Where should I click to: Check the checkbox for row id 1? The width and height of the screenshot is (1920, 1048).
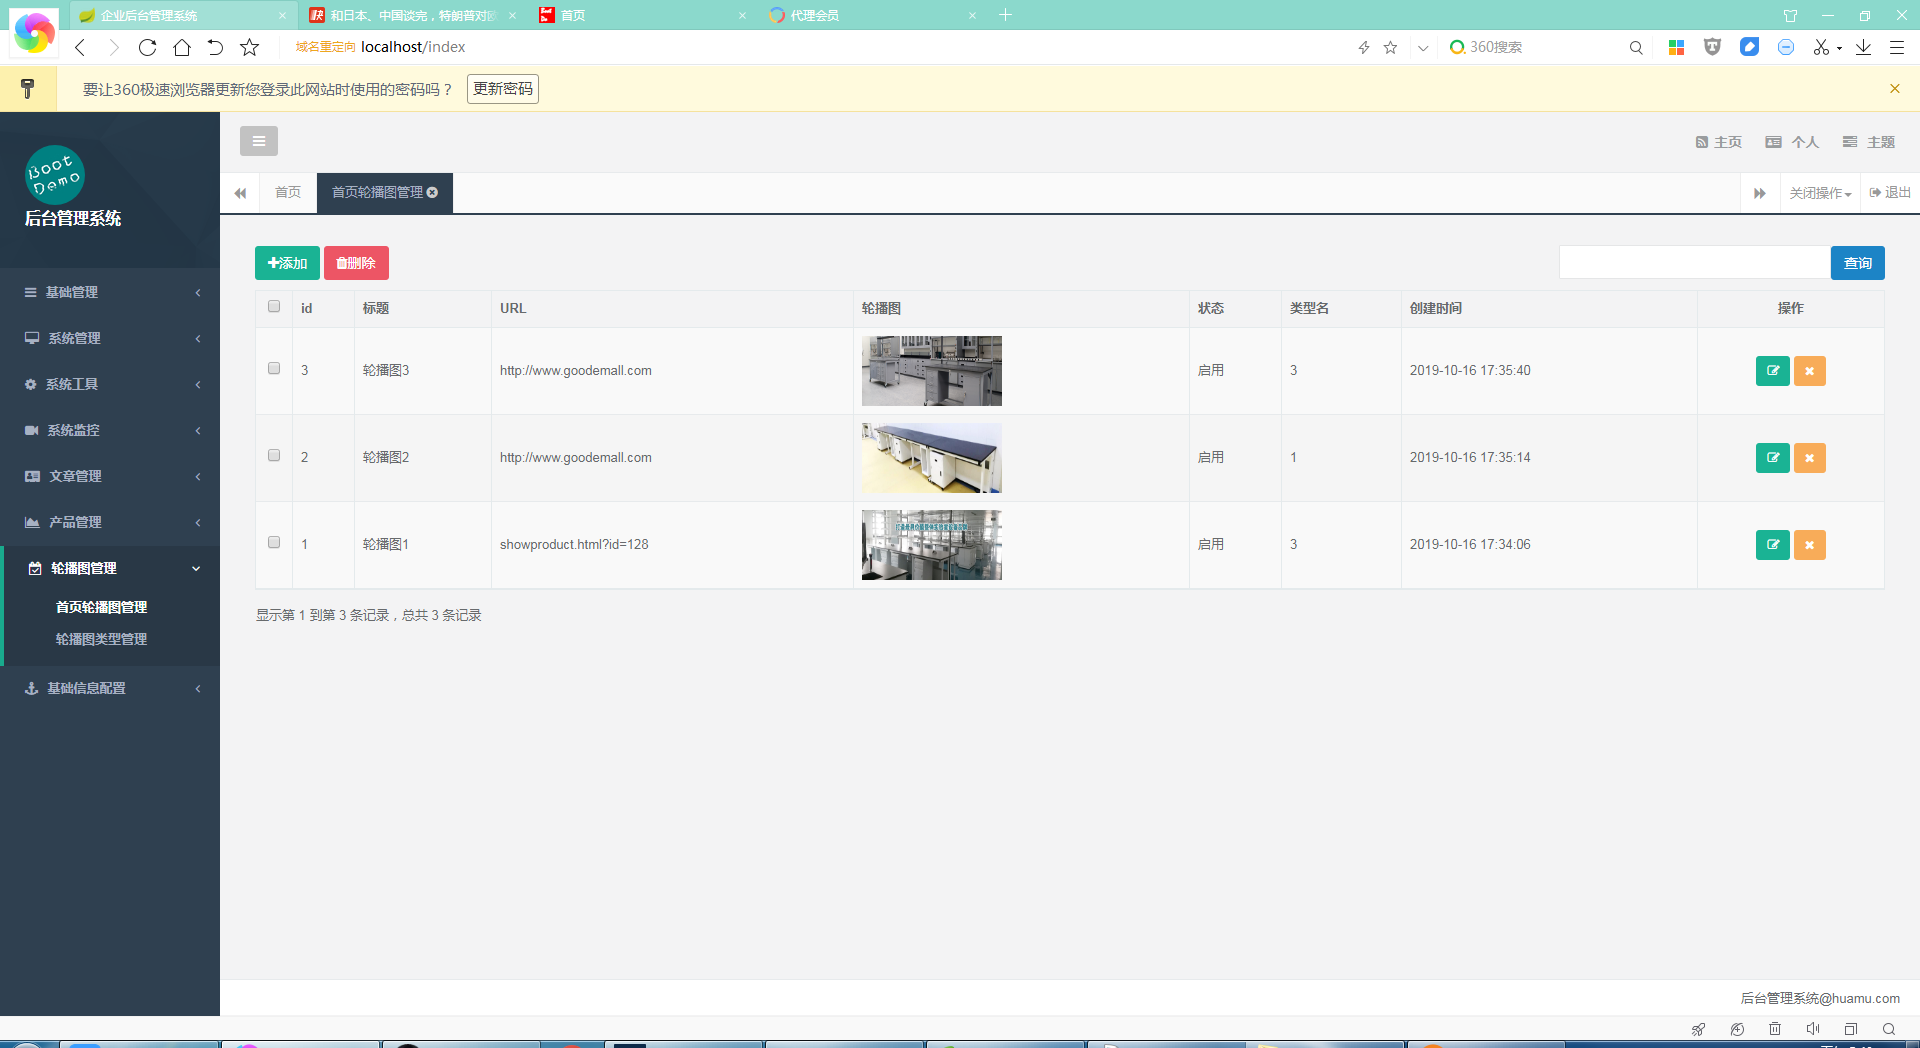click(274, 543)
